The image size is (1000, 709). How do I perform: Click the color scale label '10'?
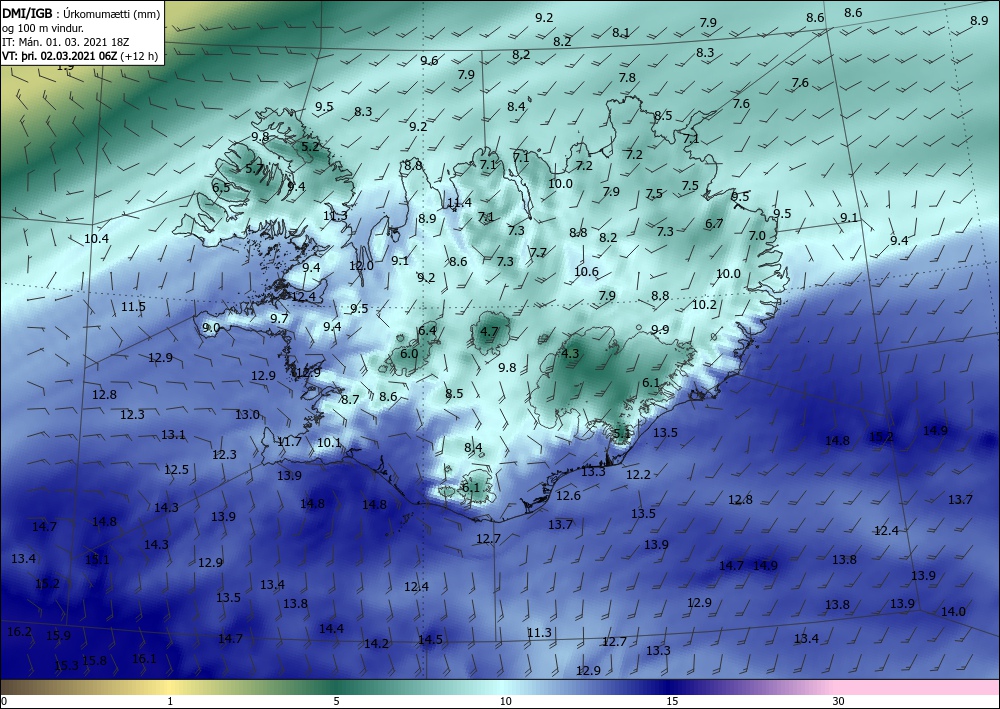505,701
